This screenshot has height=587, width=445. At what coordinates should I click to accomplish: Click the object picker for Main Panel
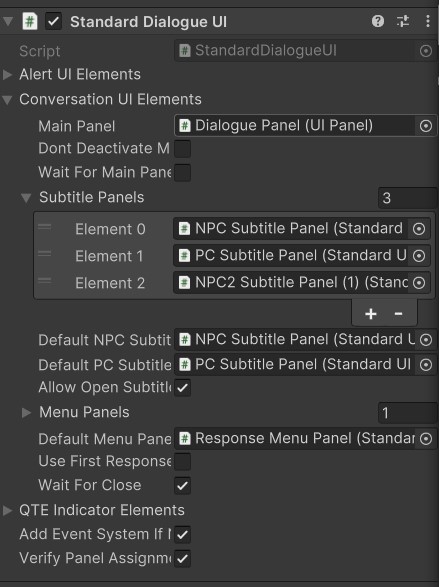pyautogui.click(x=426, y=126)
